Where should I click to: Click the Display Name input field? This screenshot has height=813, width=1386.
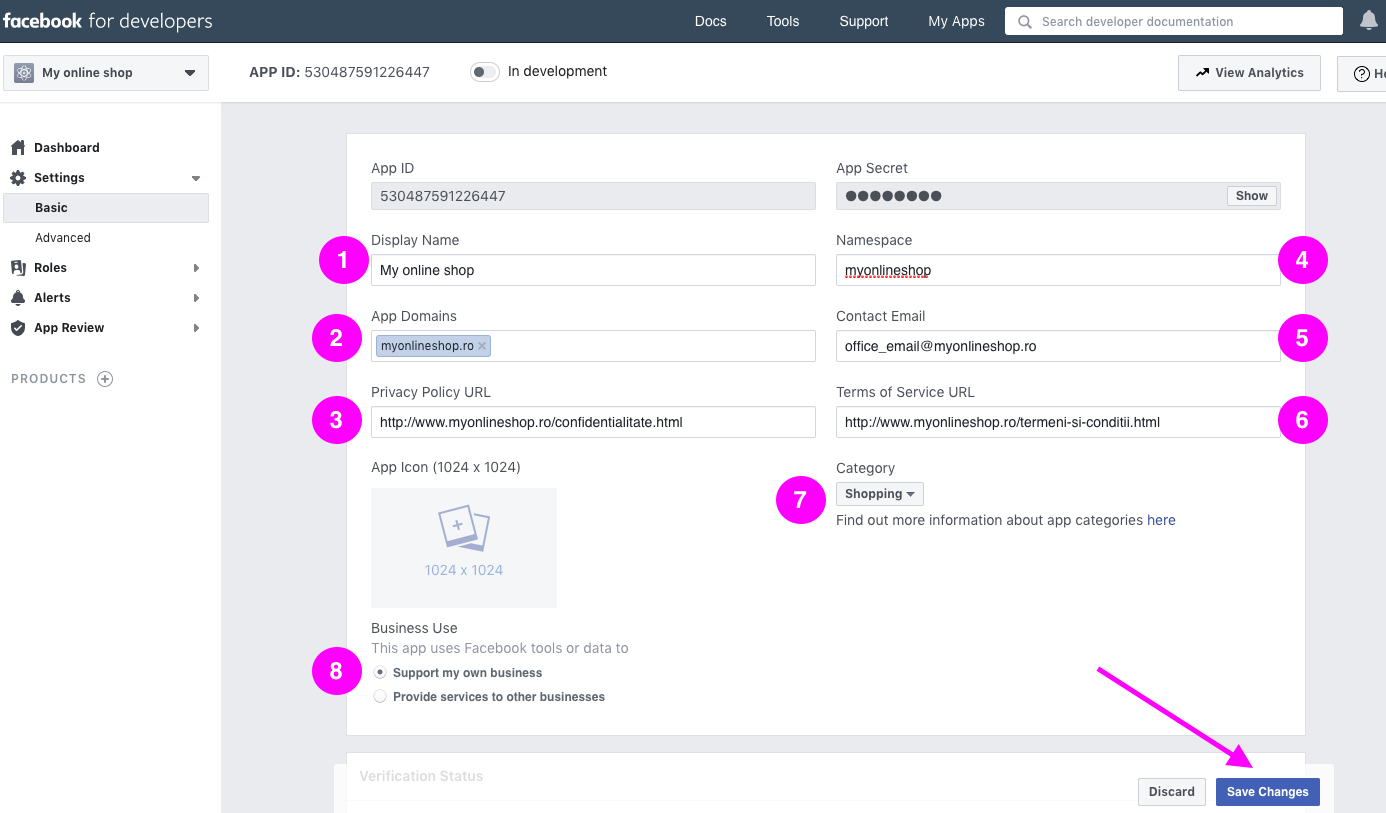point(593,270)
